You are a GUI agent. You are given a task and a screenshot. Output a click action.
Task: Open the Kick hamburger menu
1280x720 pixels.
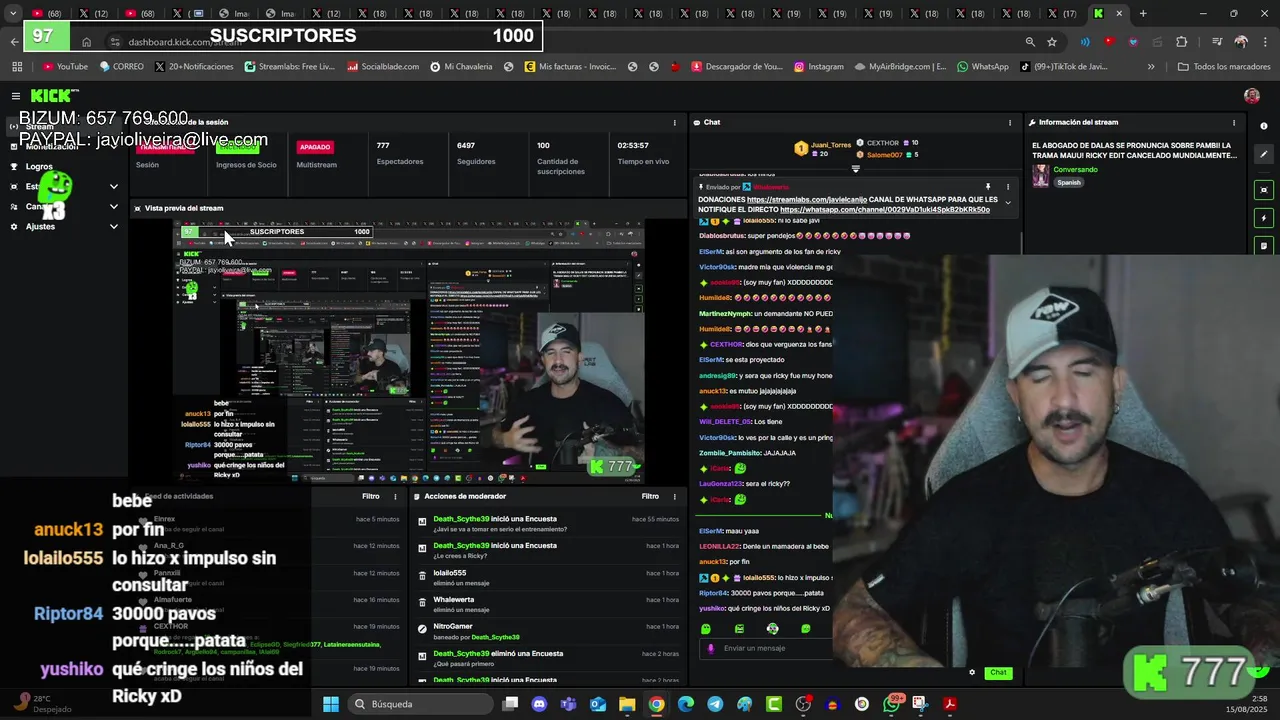click(16, 96)
